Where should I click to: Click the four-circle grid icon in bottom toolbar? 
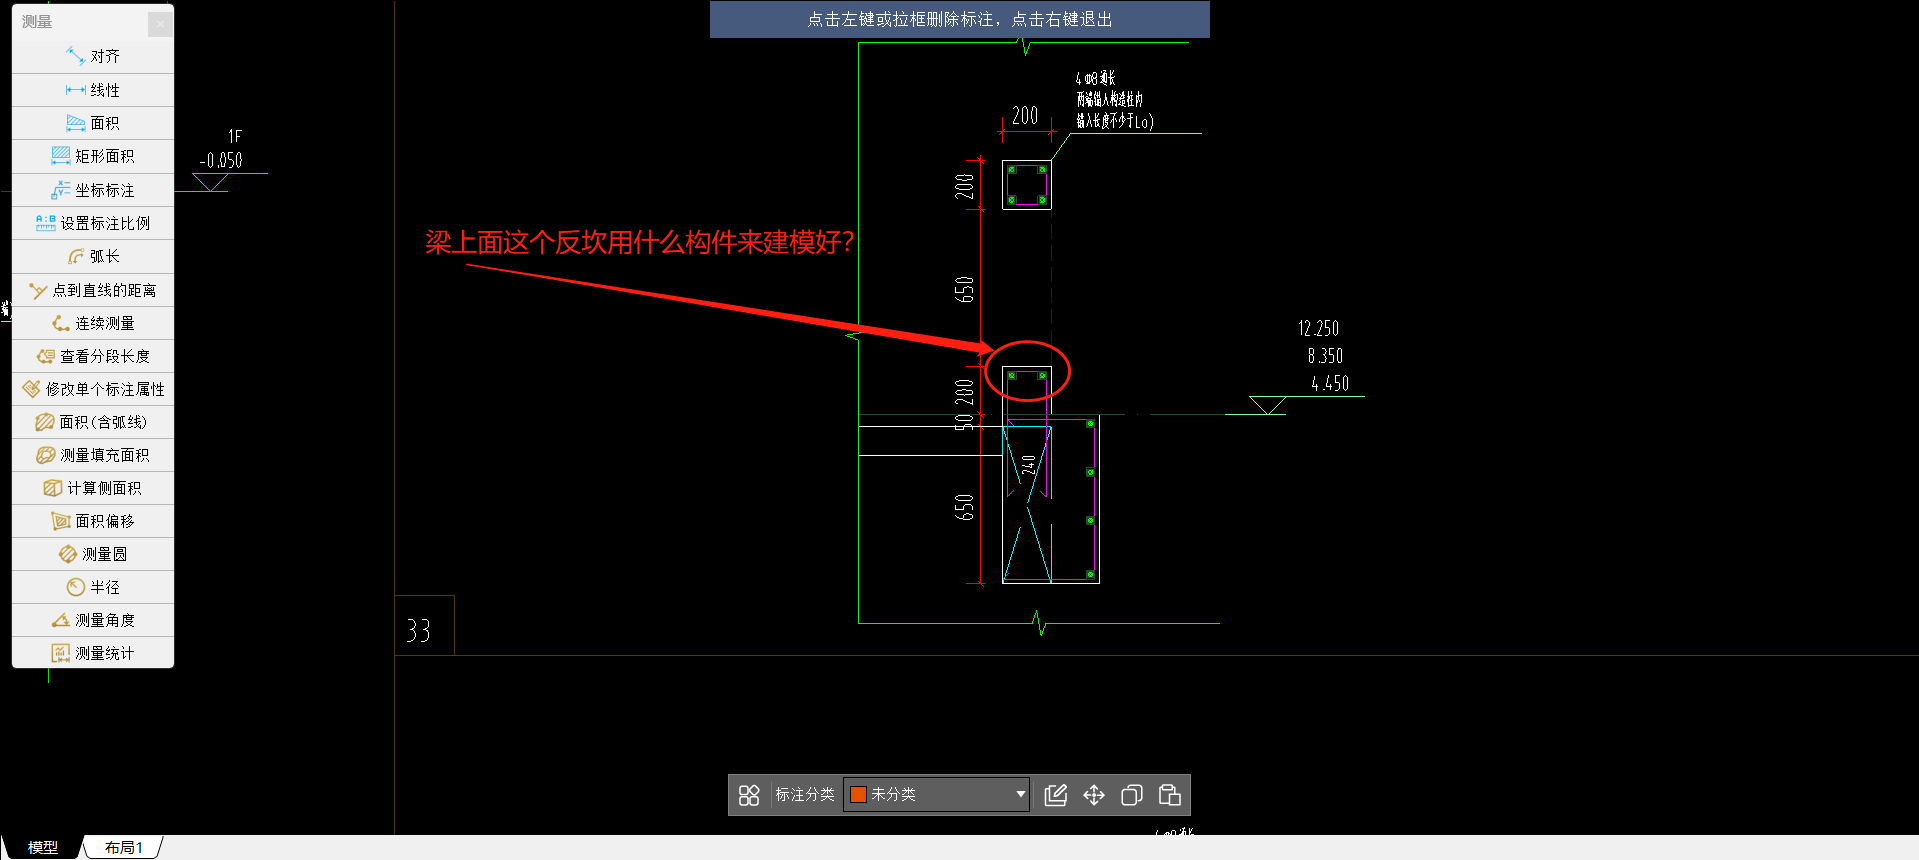(x=749, y=795)
